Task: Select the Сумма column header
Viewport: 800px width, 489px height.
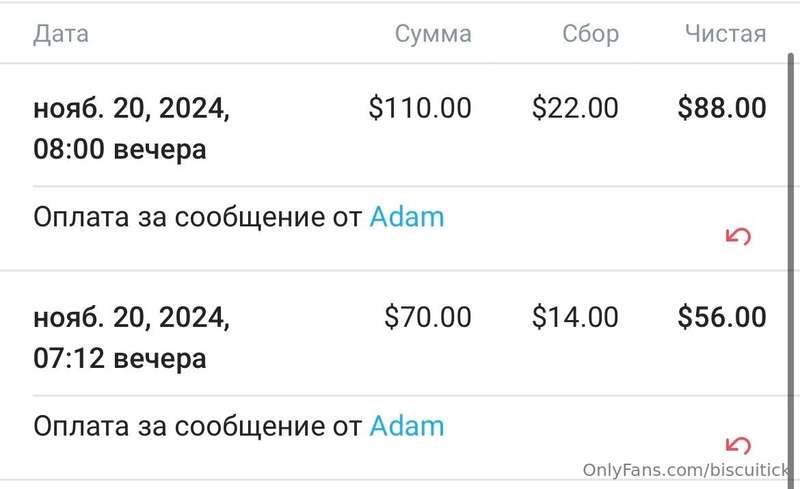Action: 433,34
